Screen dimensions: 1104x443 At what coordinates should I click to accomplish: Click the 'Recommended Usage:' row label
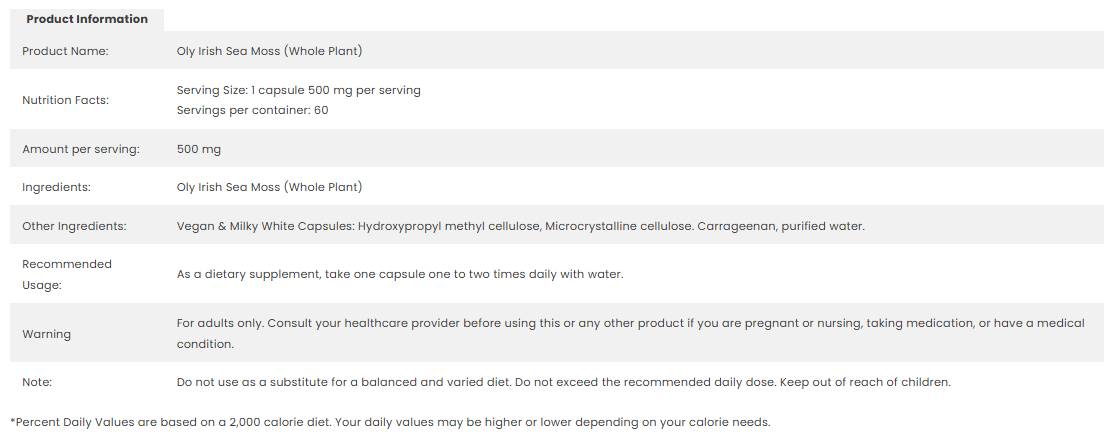tap(67, 274)
